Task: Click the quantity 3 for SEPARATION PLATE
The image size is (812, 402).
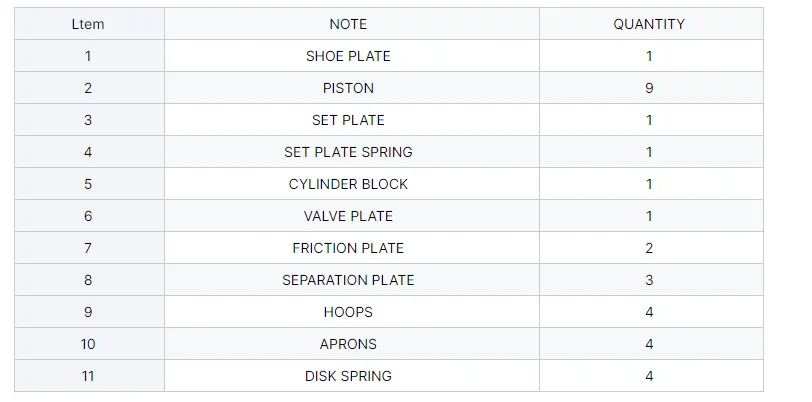Action: pyautogui.click(x=651, y=280)
